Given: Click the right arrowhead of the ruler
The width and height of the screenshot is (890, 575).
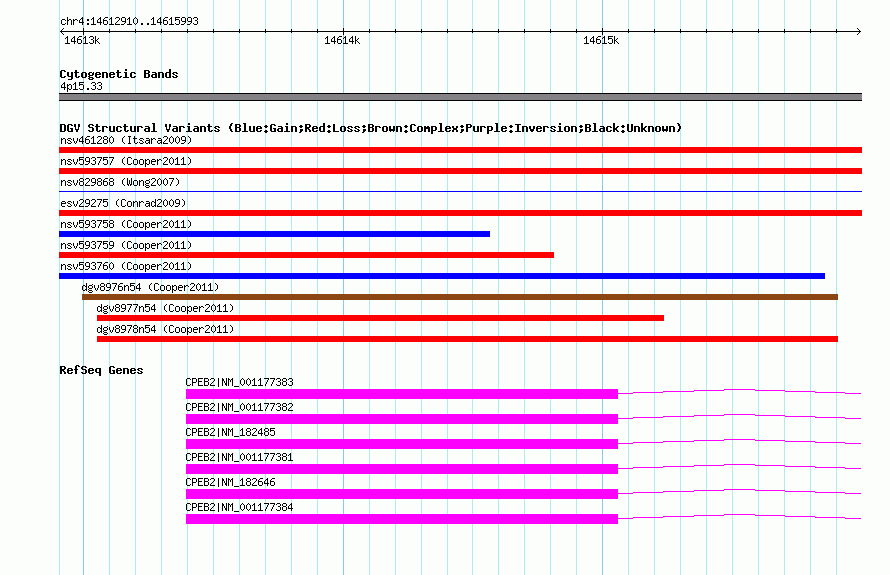Looking at the screenshot, I should point(859,31).
